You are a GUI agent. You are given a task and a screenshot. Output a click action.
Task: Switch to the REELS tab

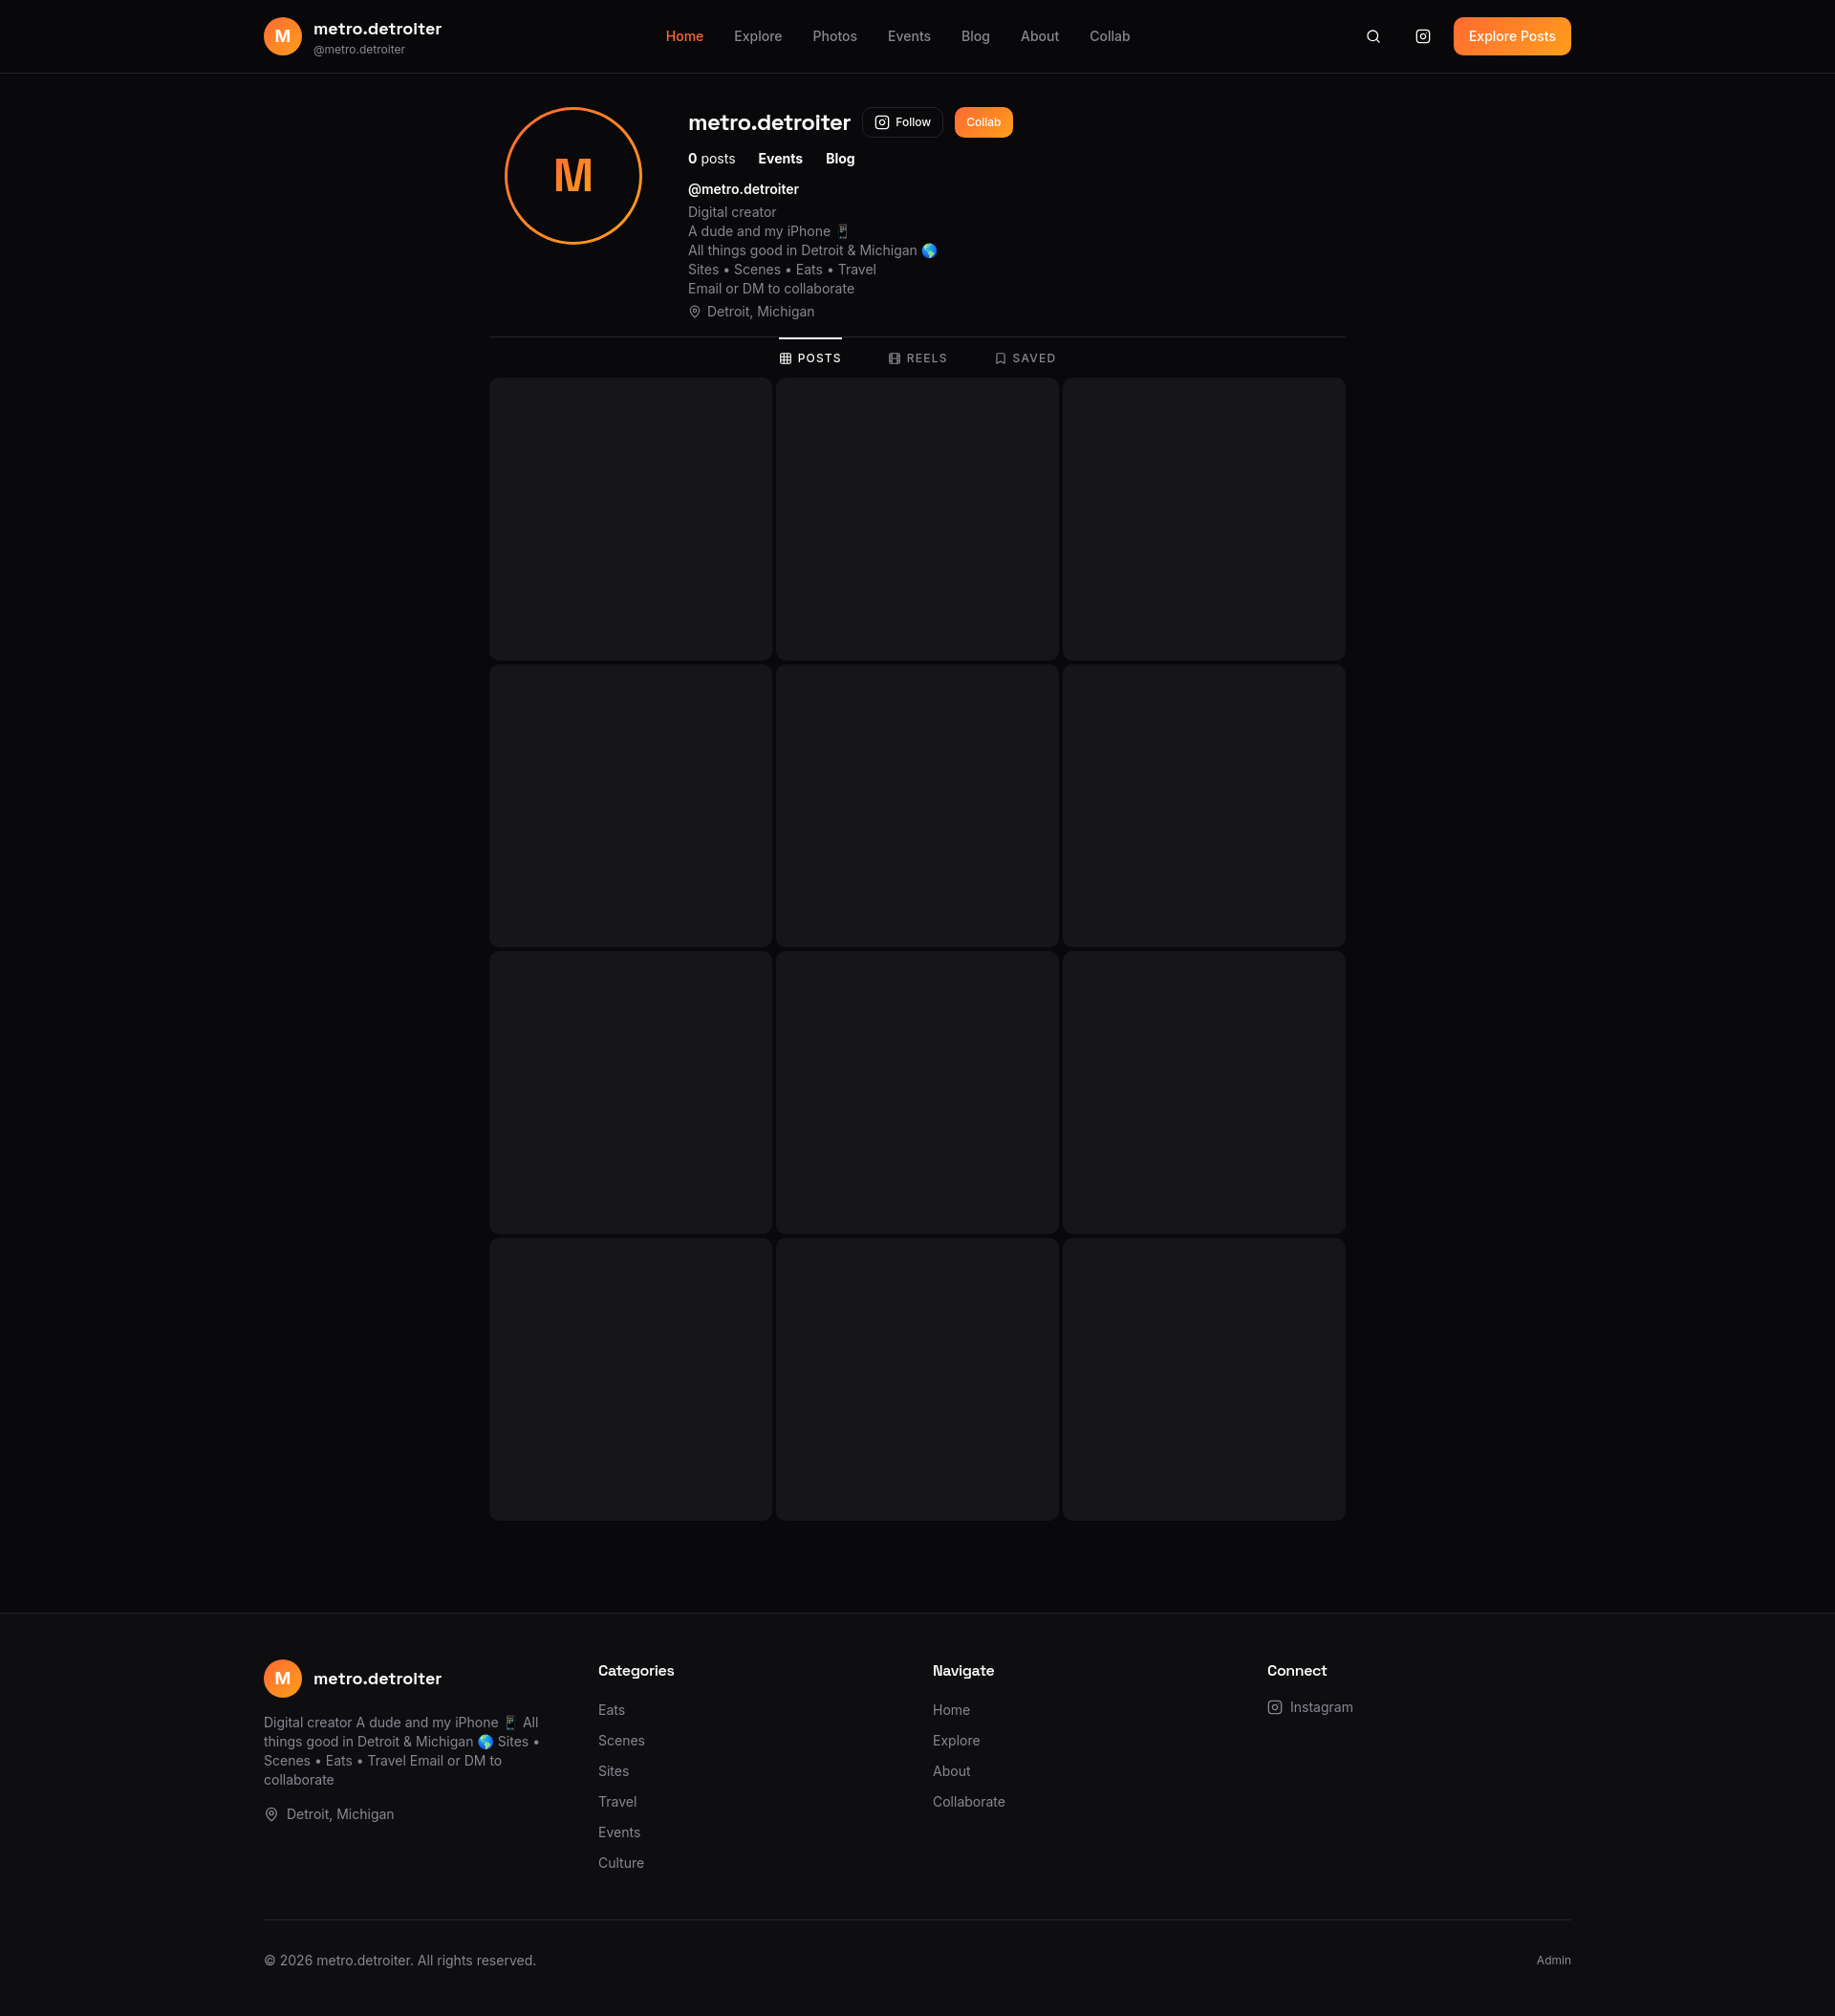(917, 358)
